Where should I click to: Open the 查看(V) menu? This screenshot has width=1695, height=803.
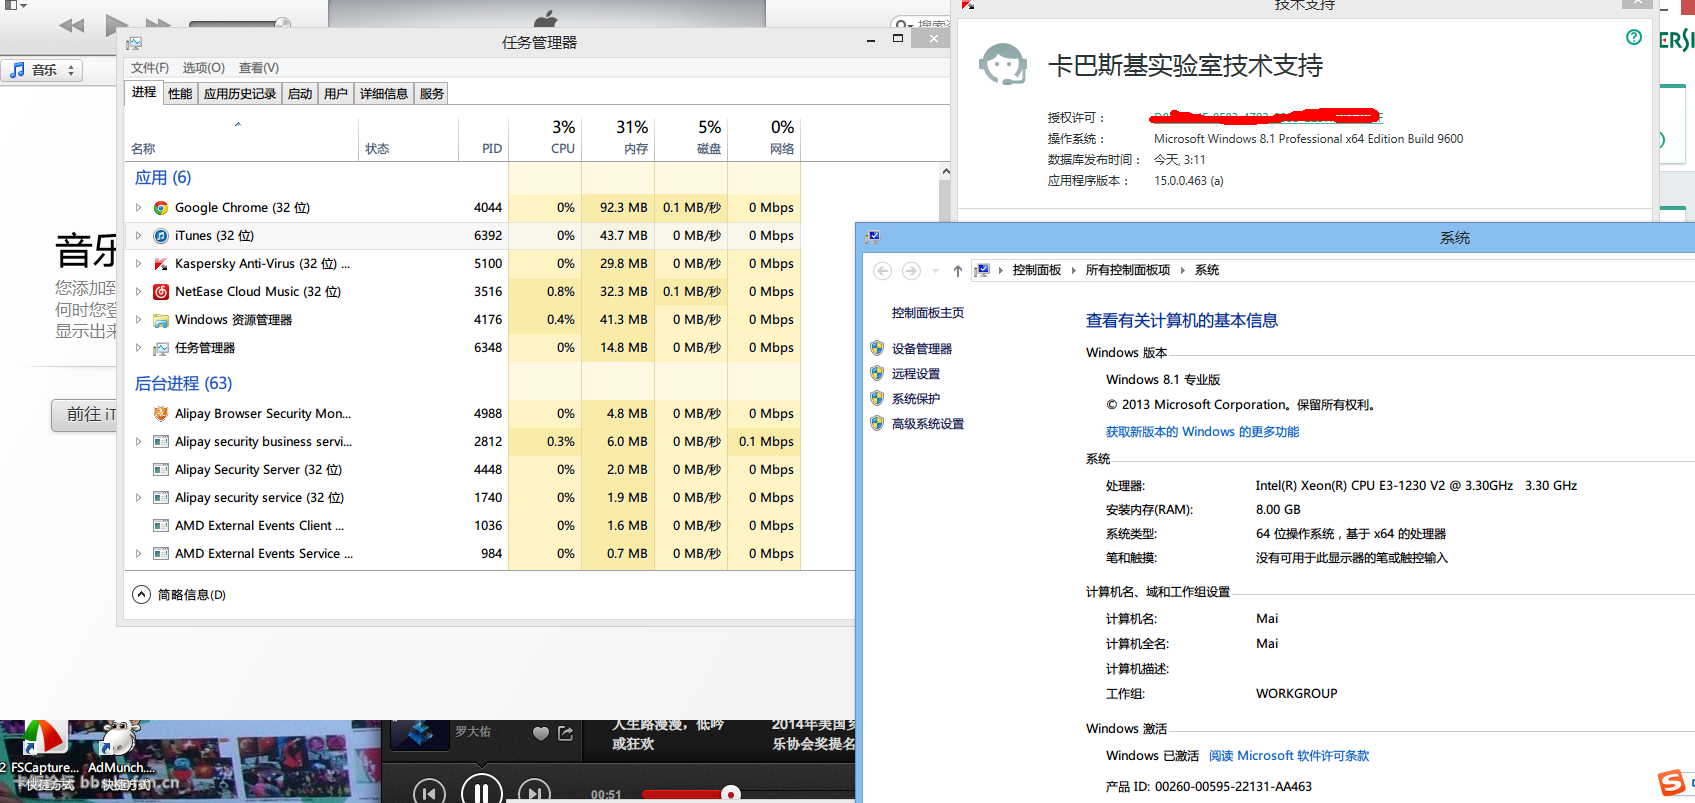coord(258,68)
